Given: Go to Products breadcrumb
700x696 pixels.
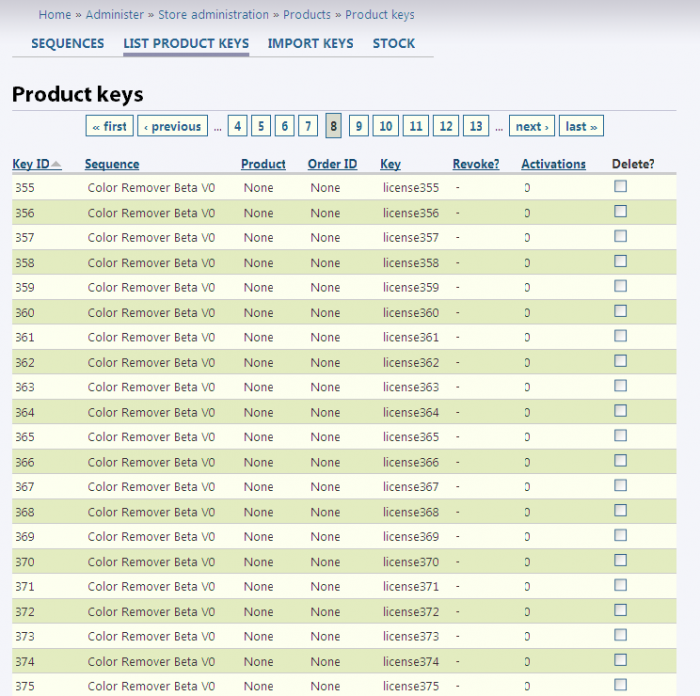Looking at the screenshot, I should tap(307, 15).
